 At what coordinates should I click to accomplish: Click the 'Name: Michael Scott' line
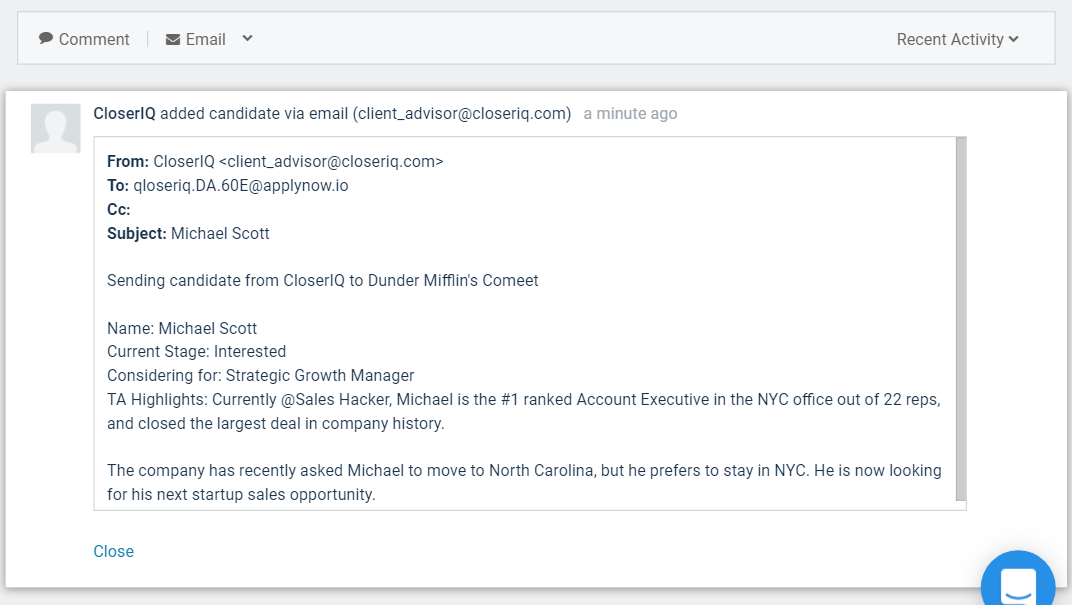[182, 328]
